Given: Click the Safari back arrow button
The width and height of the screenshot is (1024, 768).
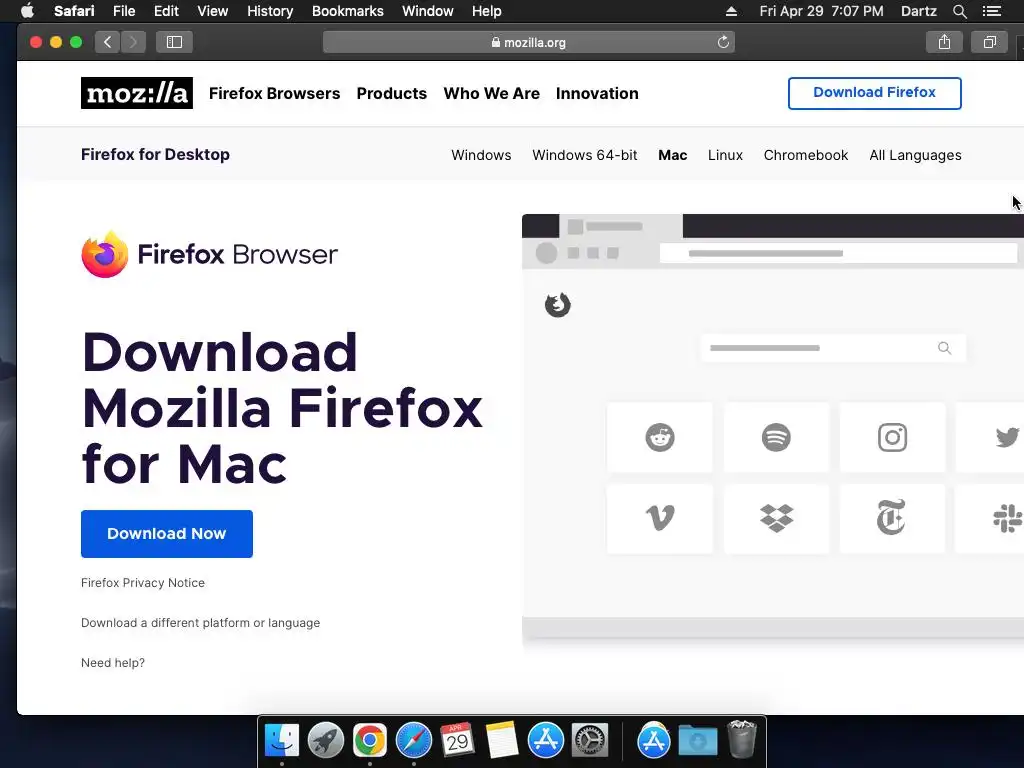Looking at the screenshot, I should click(x=108, y=42).
